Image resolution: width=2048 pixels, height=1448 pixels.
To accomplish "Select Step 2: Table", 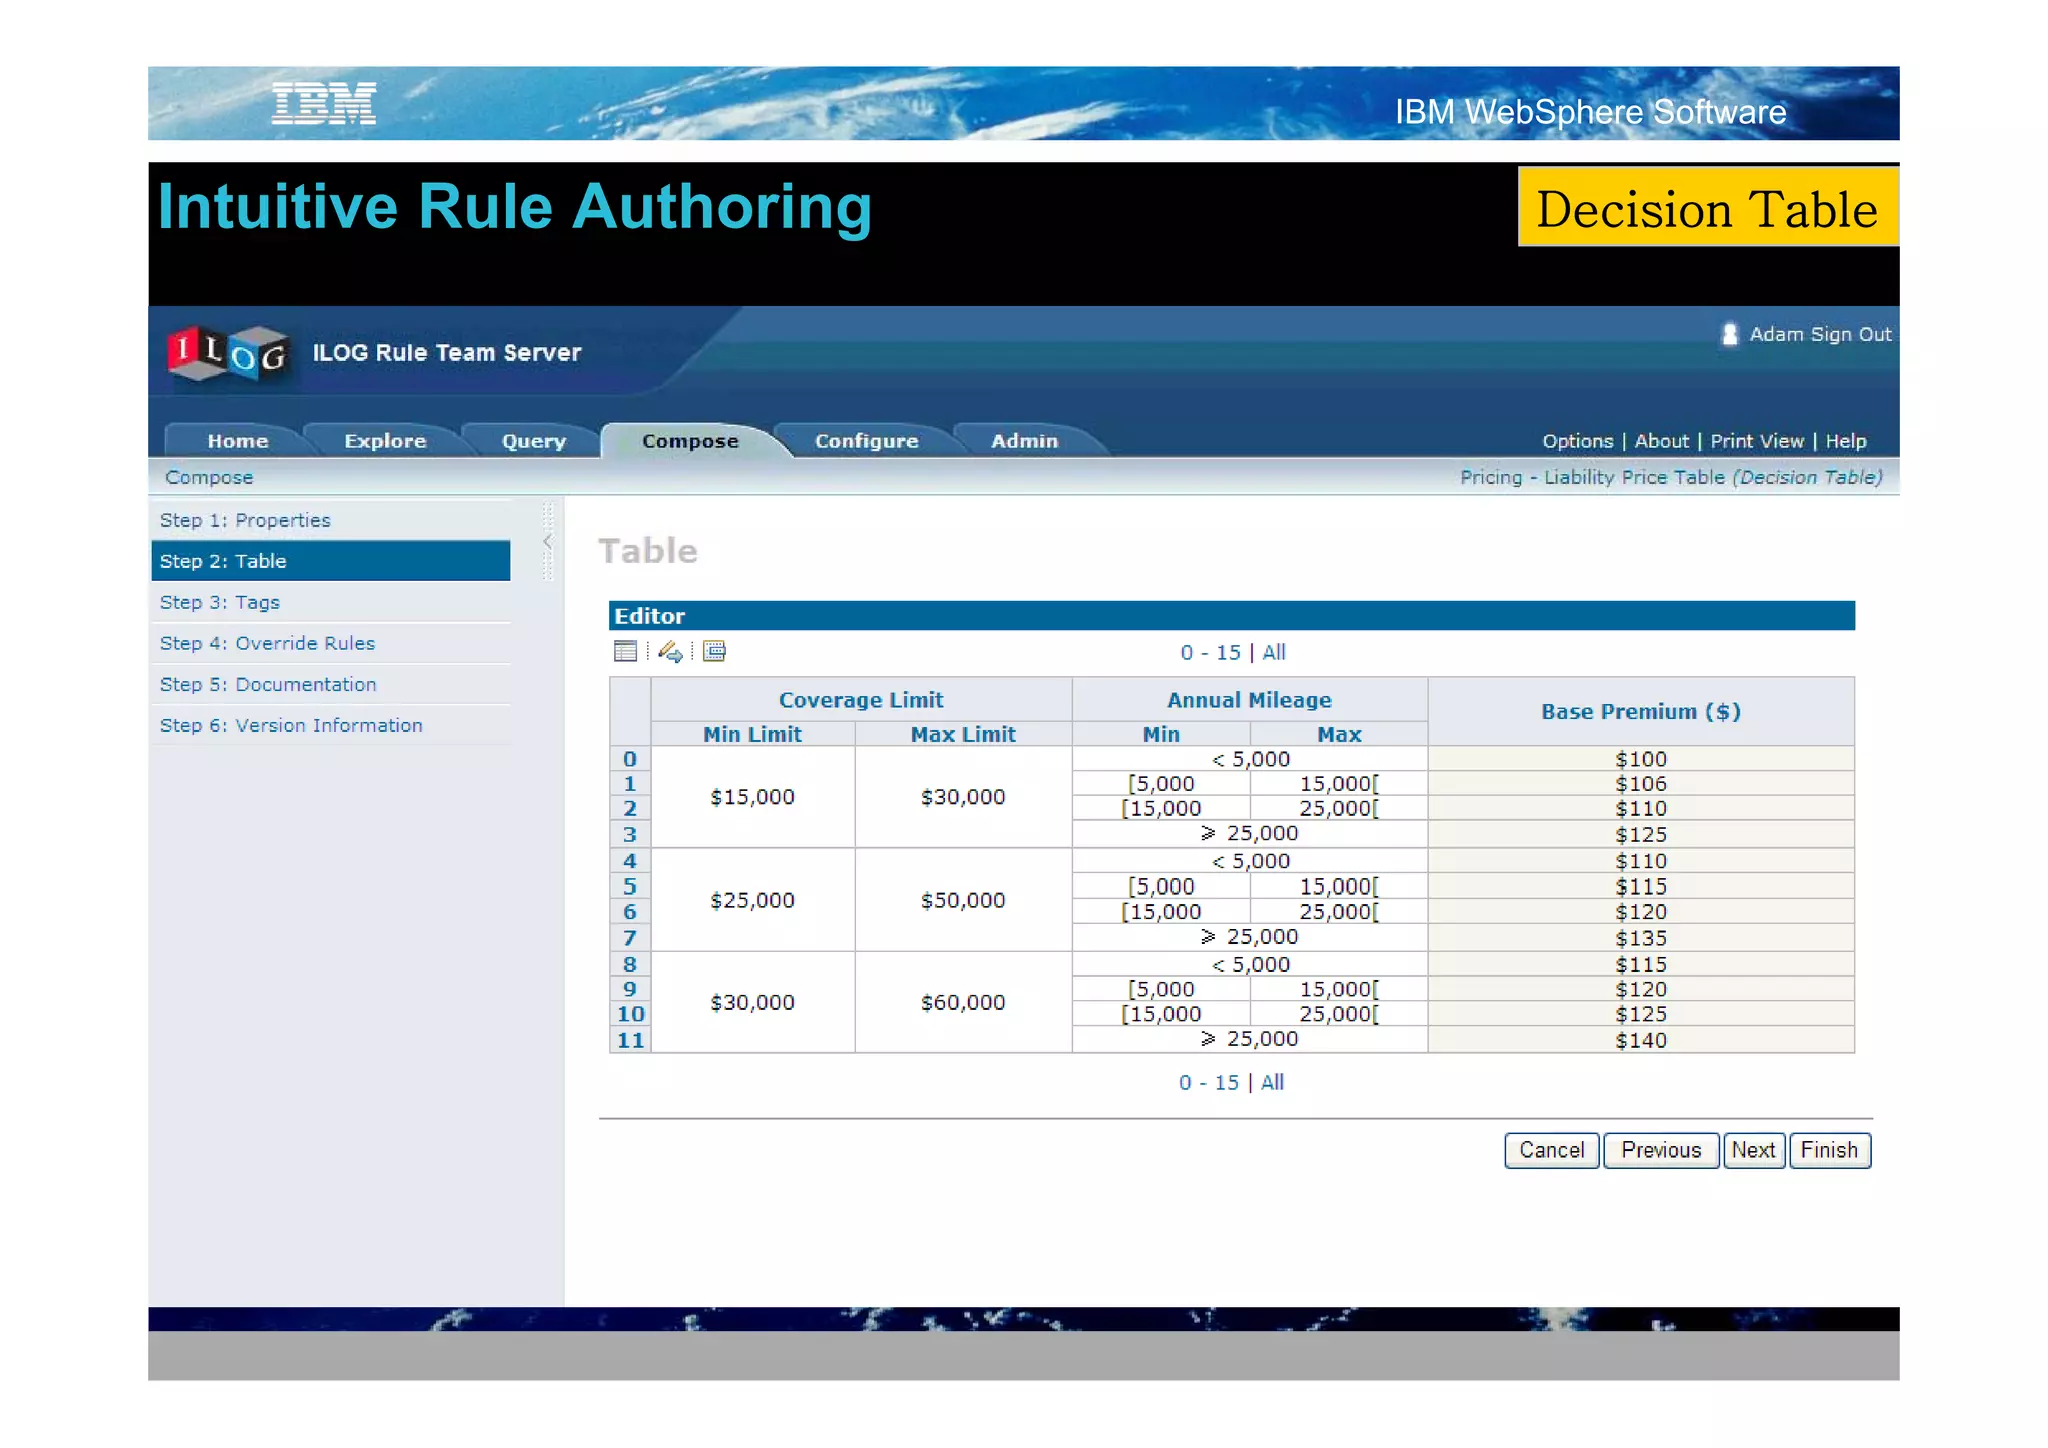I will tap(330, 561).
